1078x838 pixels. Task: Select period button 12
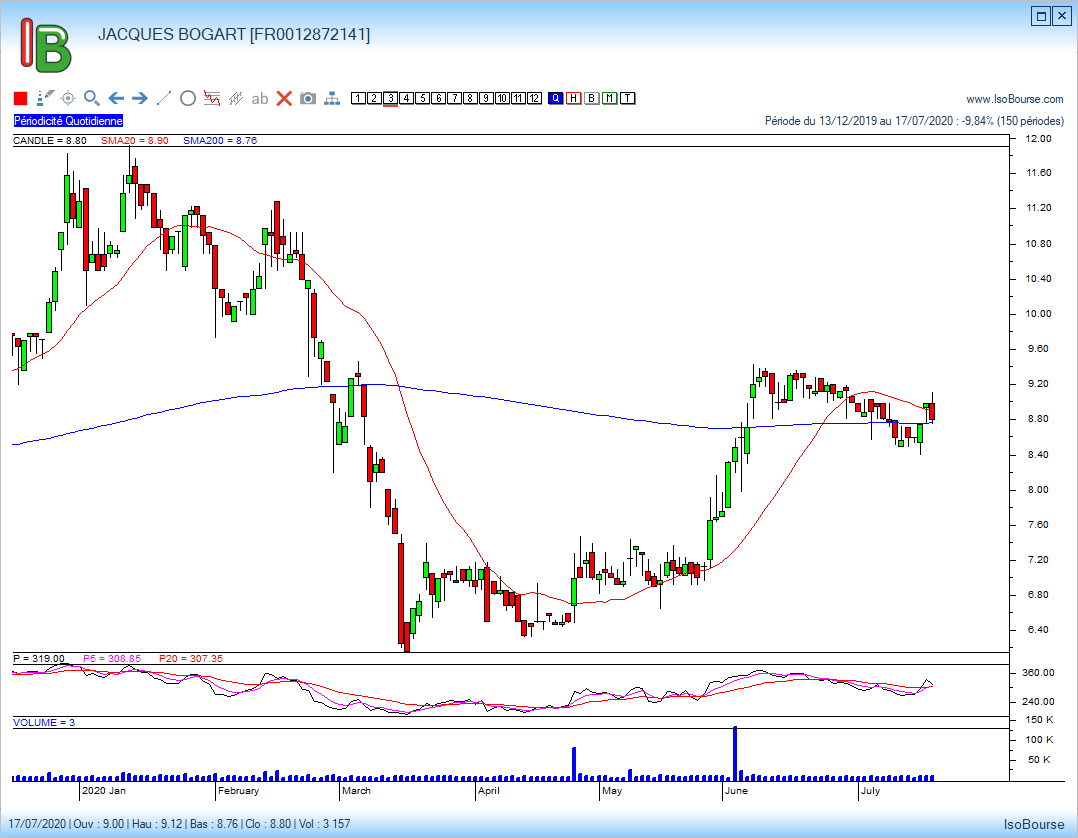(x=534, y=98)
